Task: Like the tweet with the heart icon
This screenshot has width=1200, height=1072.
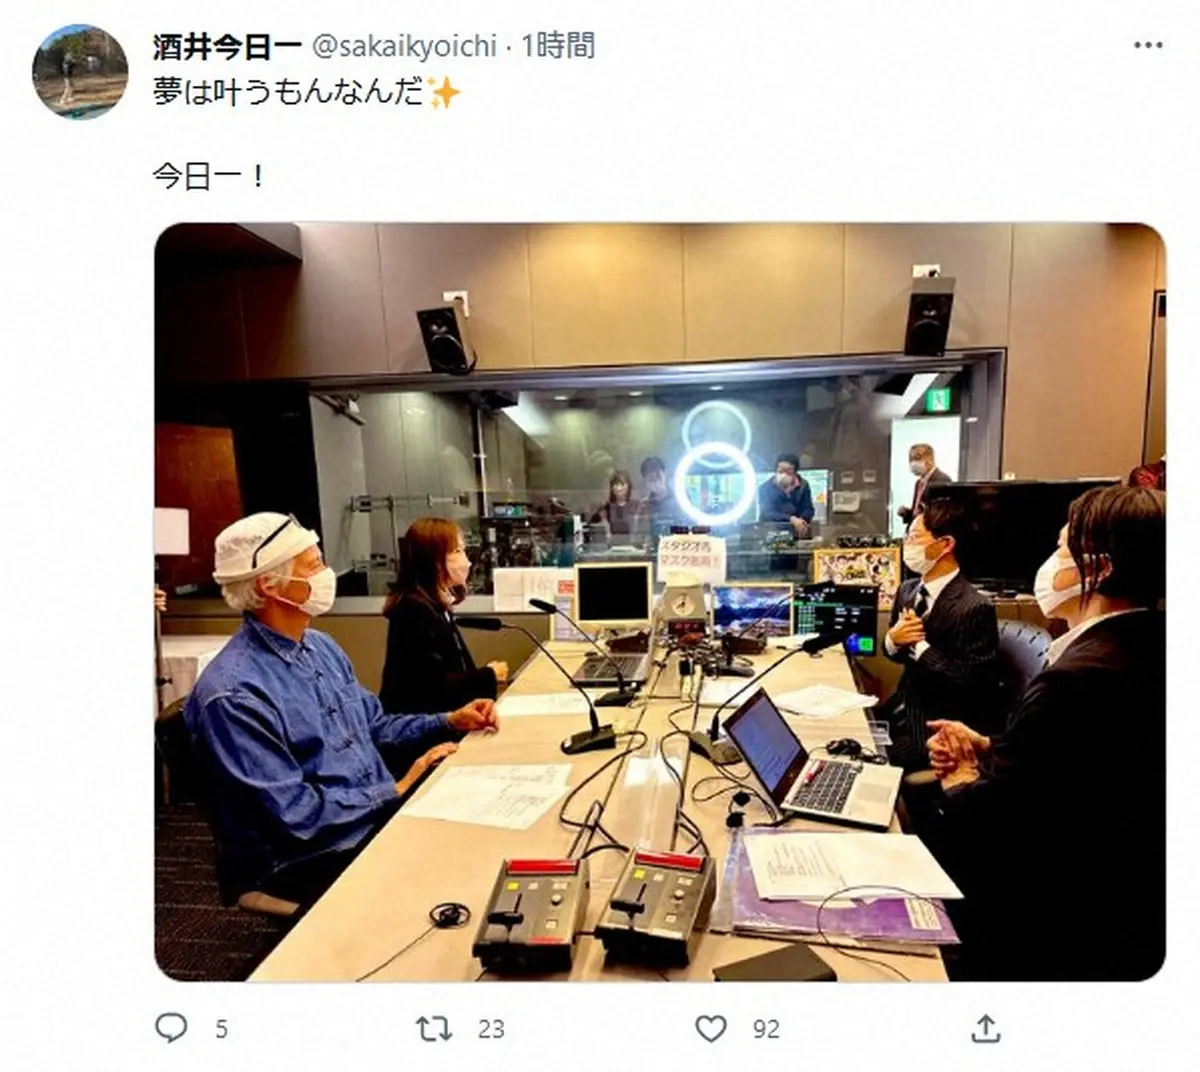Action: click(710, 1027)
